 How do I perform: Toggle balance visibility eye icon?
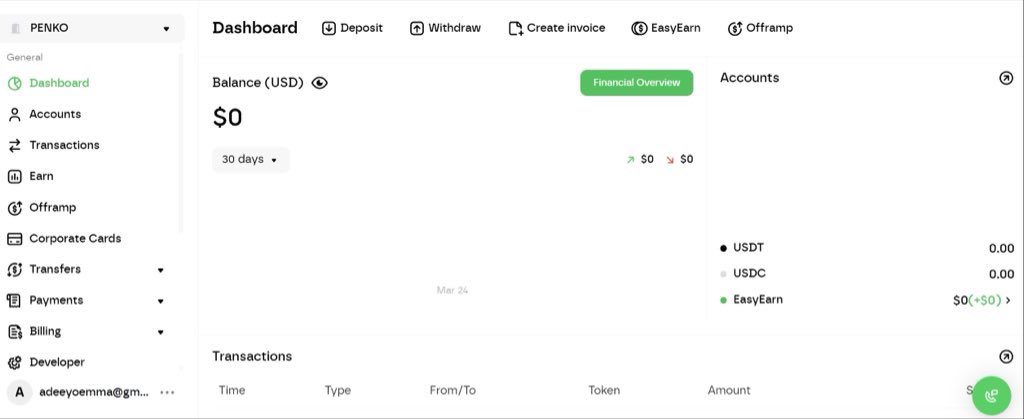pos(319,83)
